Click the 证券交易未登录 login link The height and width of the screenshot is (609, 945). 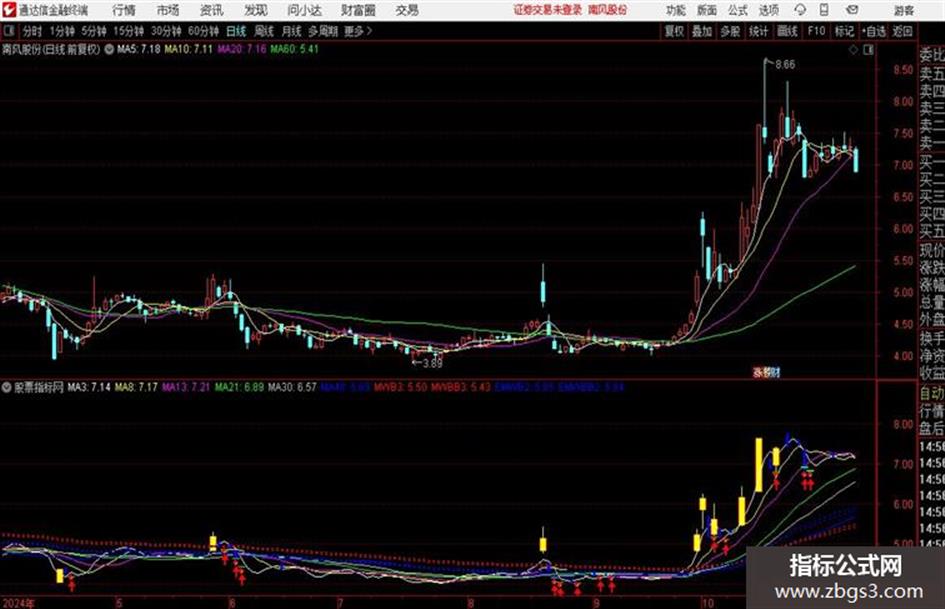tap(548, 10)
